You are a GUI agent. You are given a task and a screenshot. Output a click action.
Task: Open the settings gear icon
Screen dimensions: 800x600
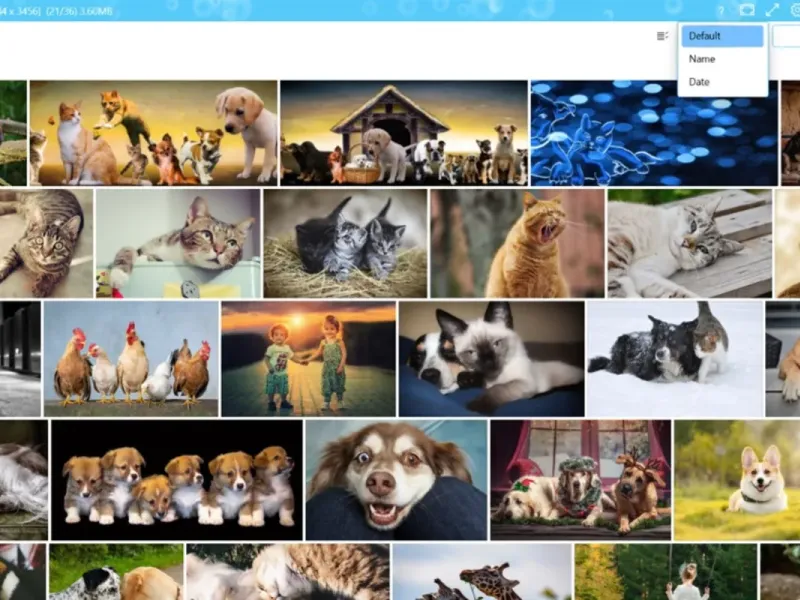pyautogui.click(x=795, y=10)
